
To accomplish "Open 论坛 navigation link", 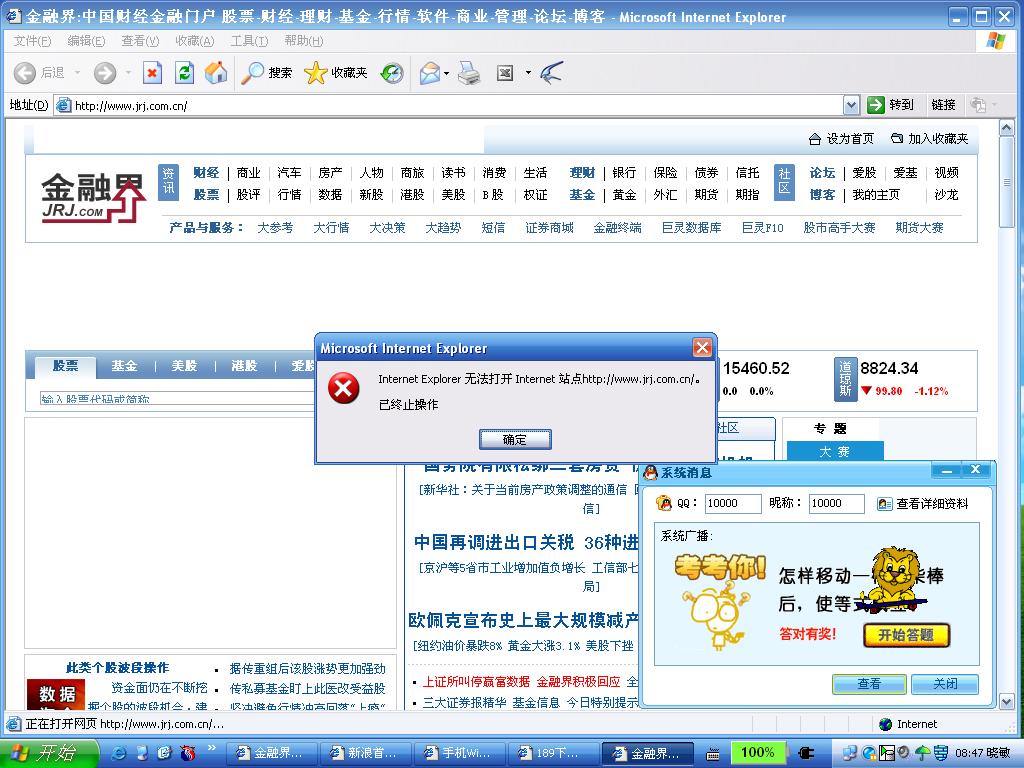I will pos(822,172).
